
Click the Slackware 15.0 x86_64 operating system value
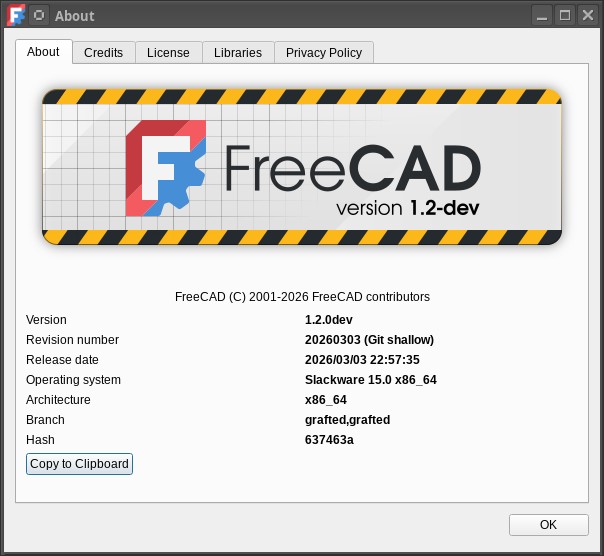point(370,380)
